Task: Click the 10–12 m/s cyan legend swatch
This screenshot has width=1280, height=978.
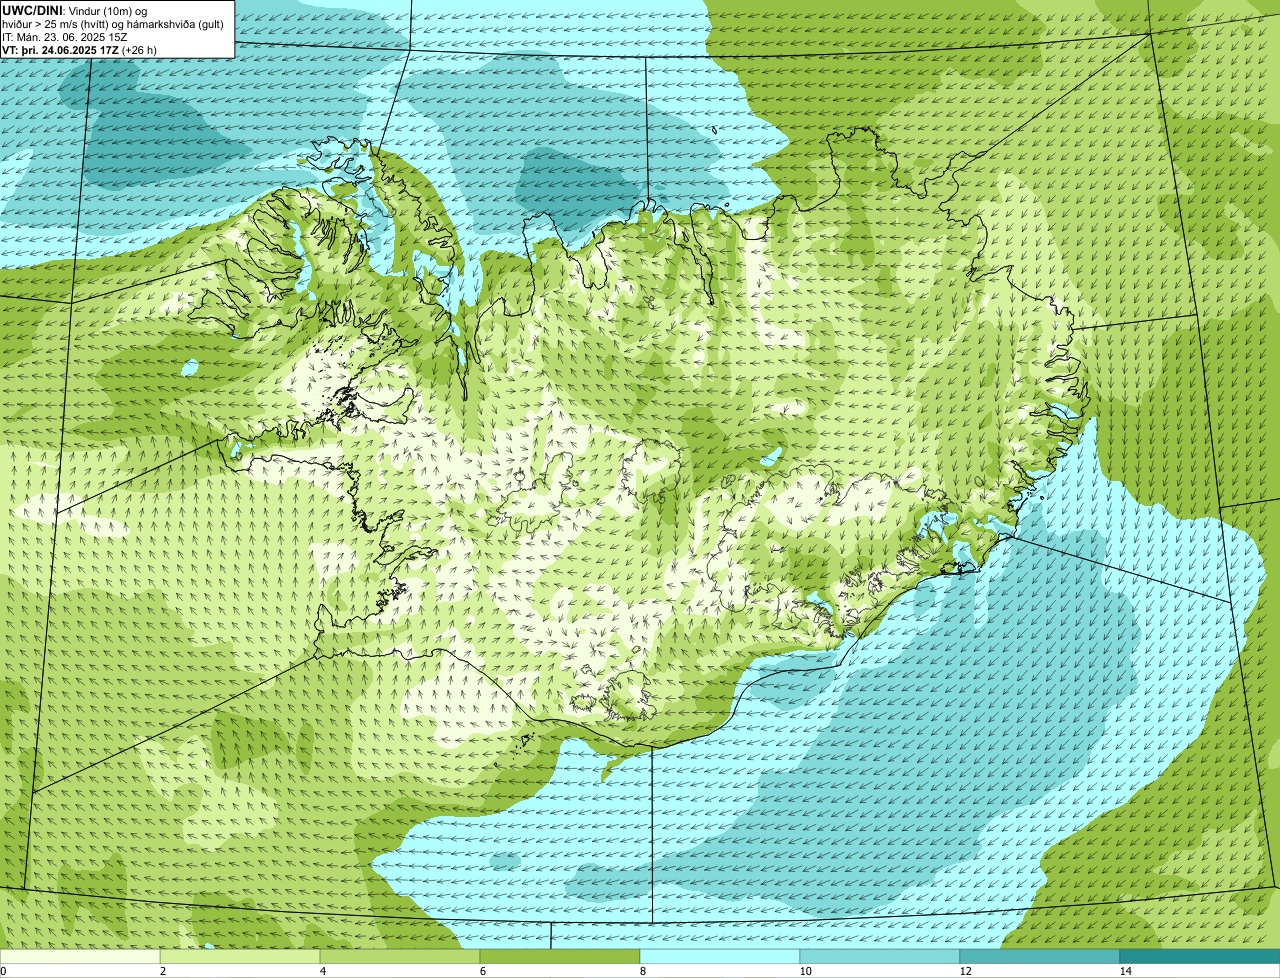Action: 880,956
